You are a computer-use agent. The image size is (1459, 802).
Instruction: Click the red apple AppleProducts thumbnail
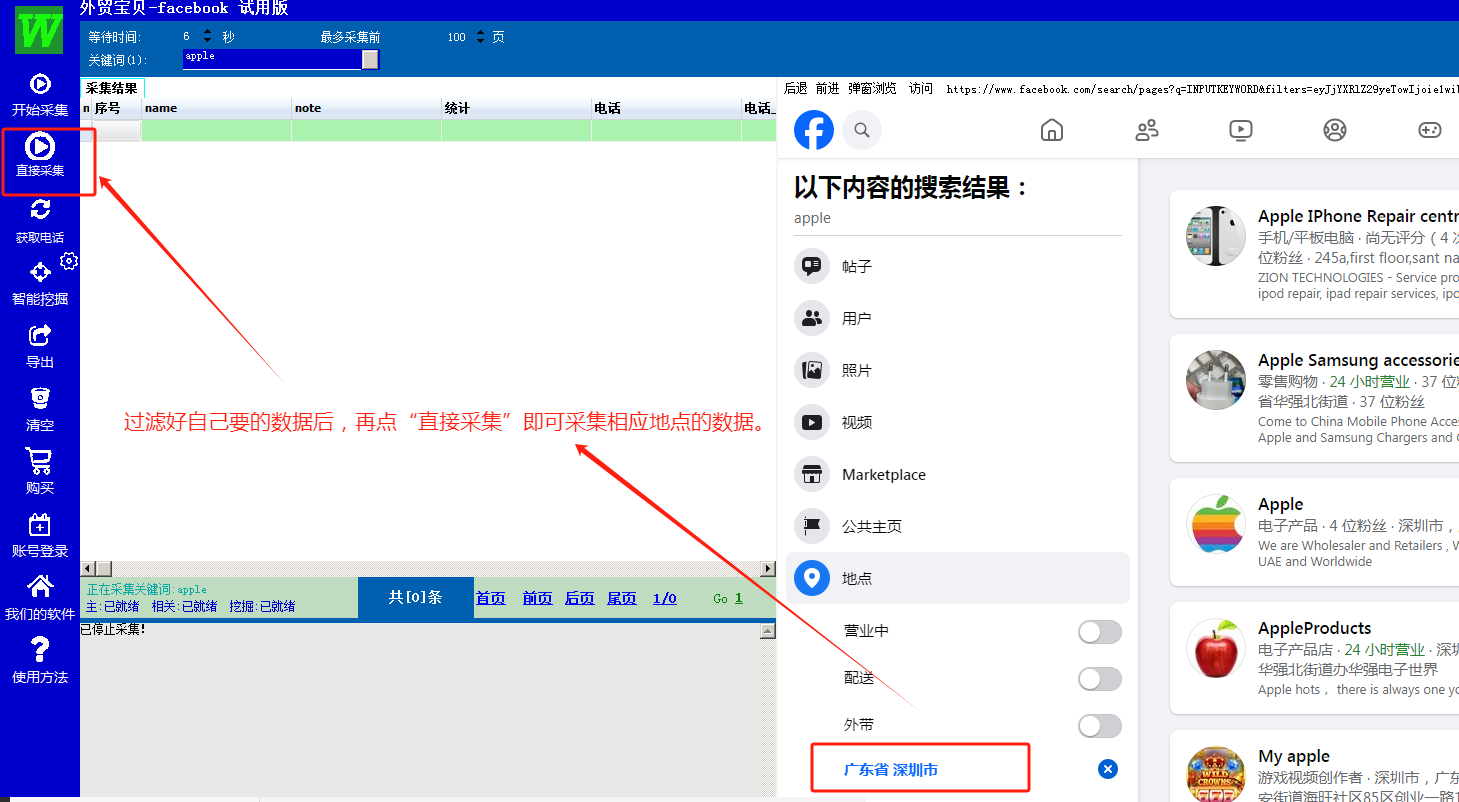[x=1216, y=648]
